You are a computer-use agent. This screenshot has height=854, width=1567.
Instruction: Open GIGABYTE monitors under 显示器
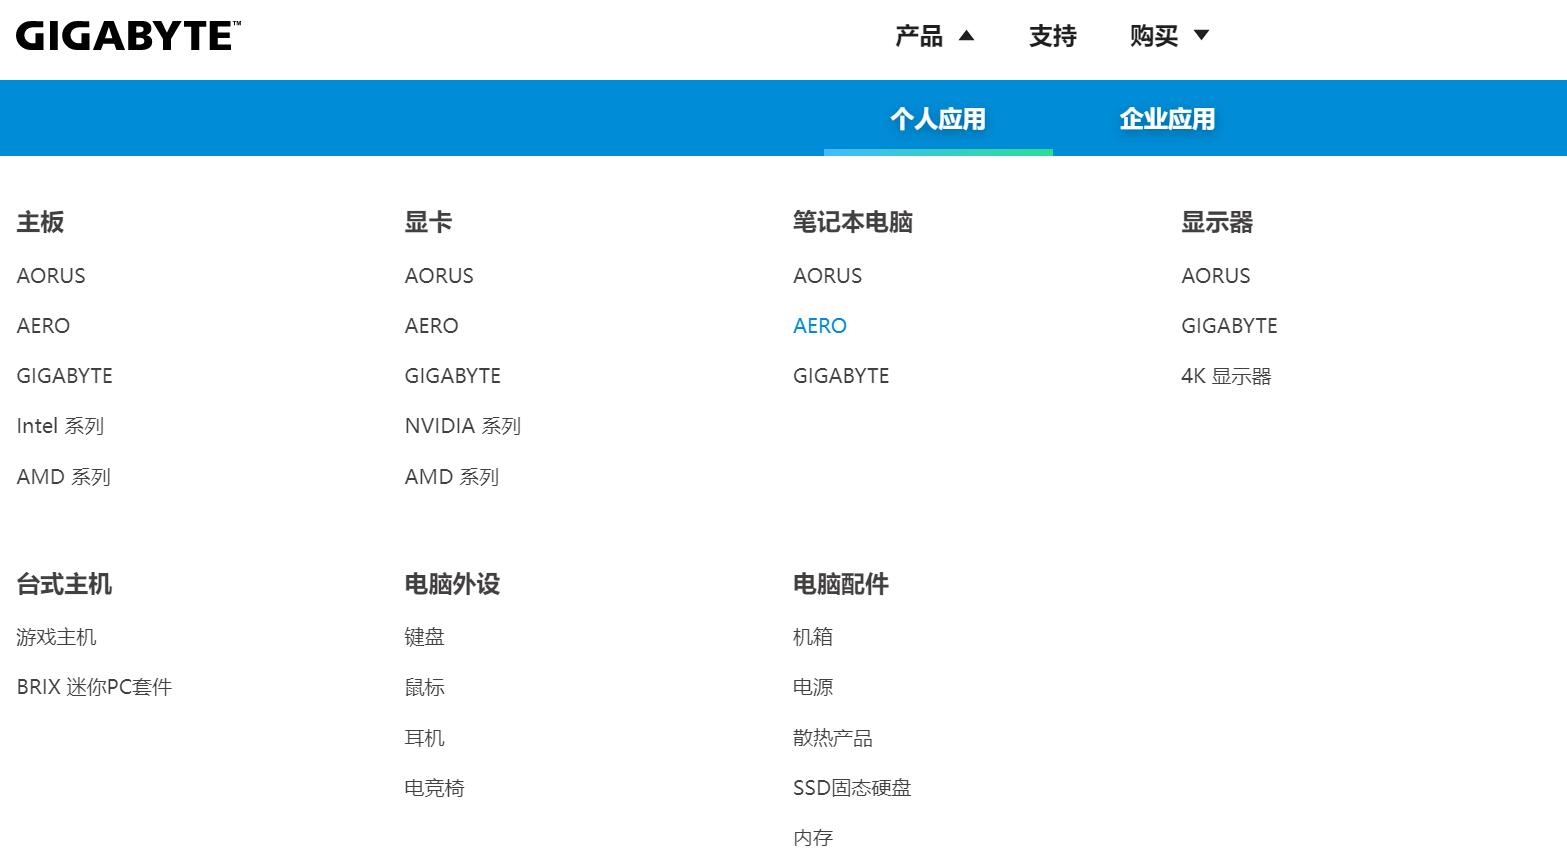[1229, 325]
